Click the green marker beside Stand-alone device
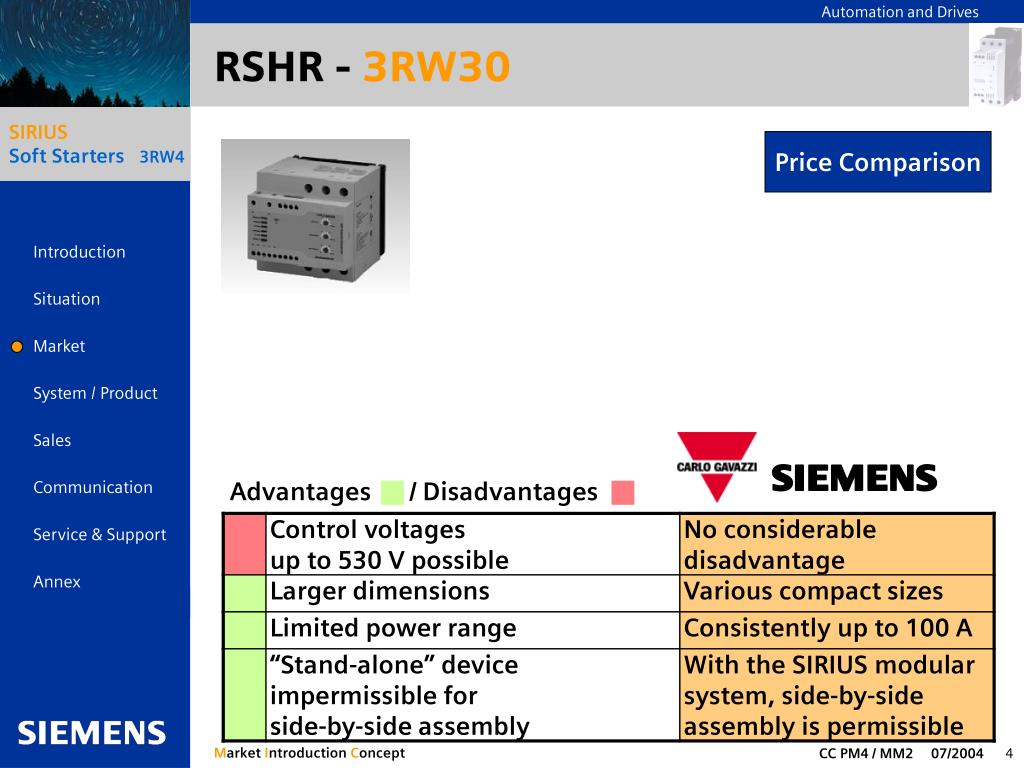1024x768 pixels. pyautogui.click(x=245, y=694)
